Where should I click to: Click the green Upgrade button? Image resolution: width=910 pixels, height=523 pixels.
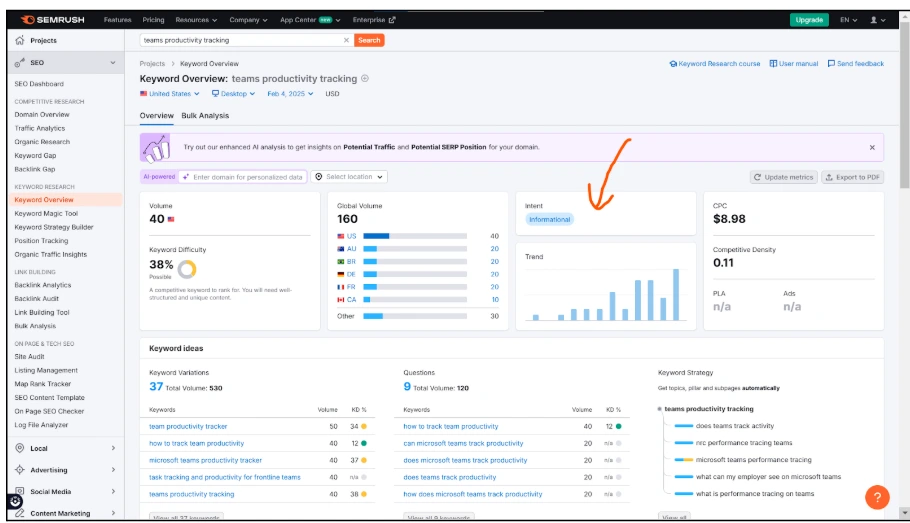[809, 20]
